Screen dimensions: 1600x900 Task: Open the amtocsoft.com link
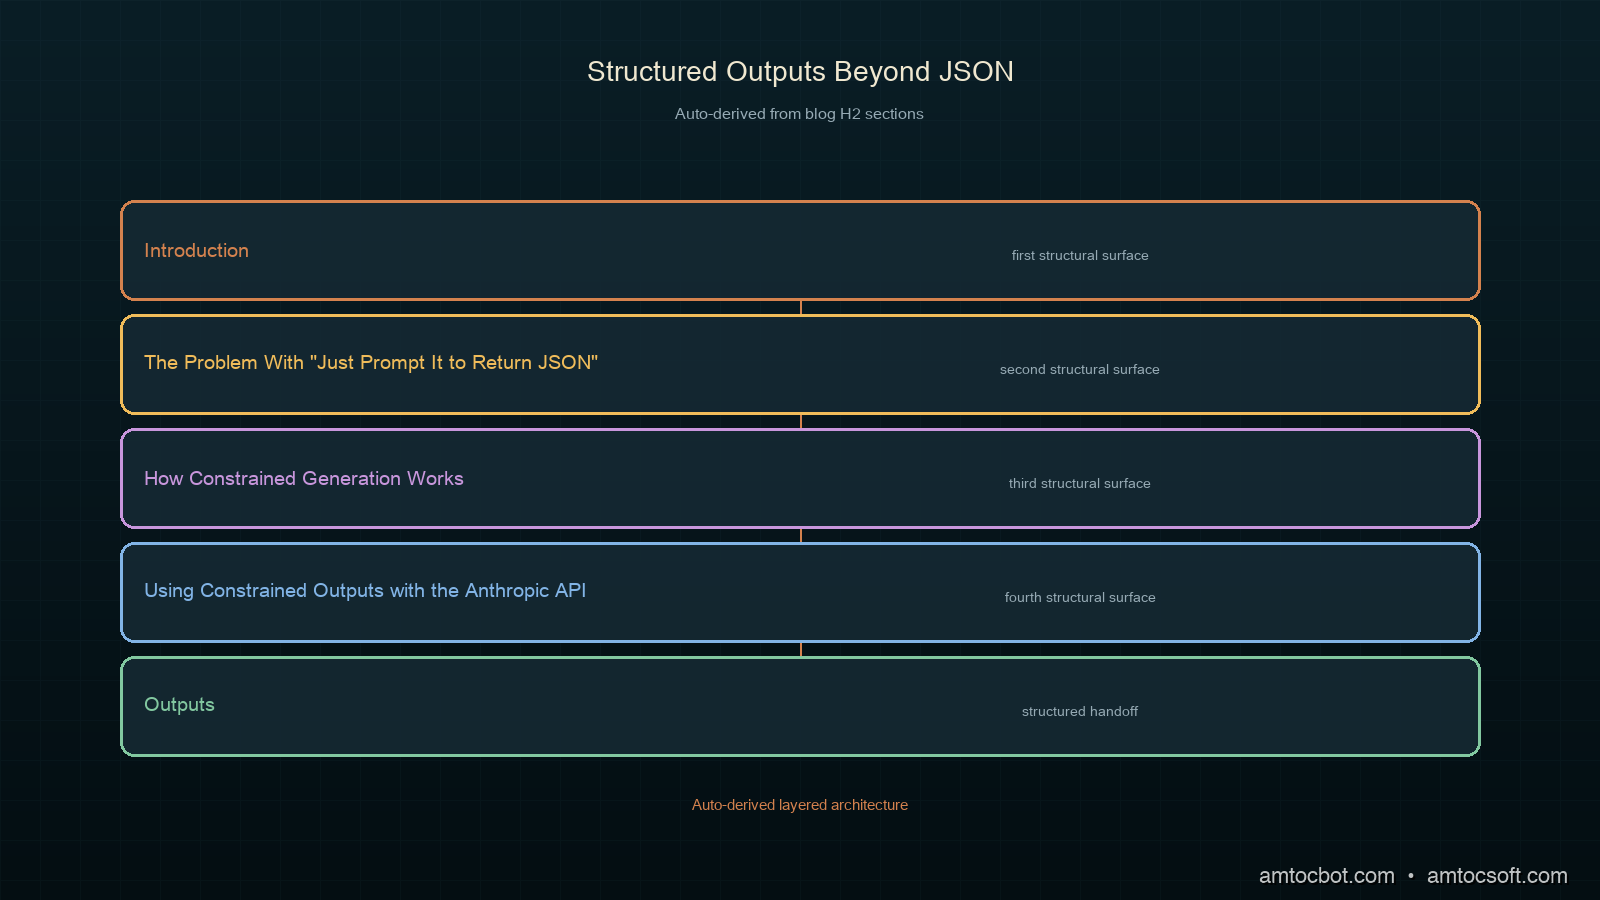[x=1497, y=876]
